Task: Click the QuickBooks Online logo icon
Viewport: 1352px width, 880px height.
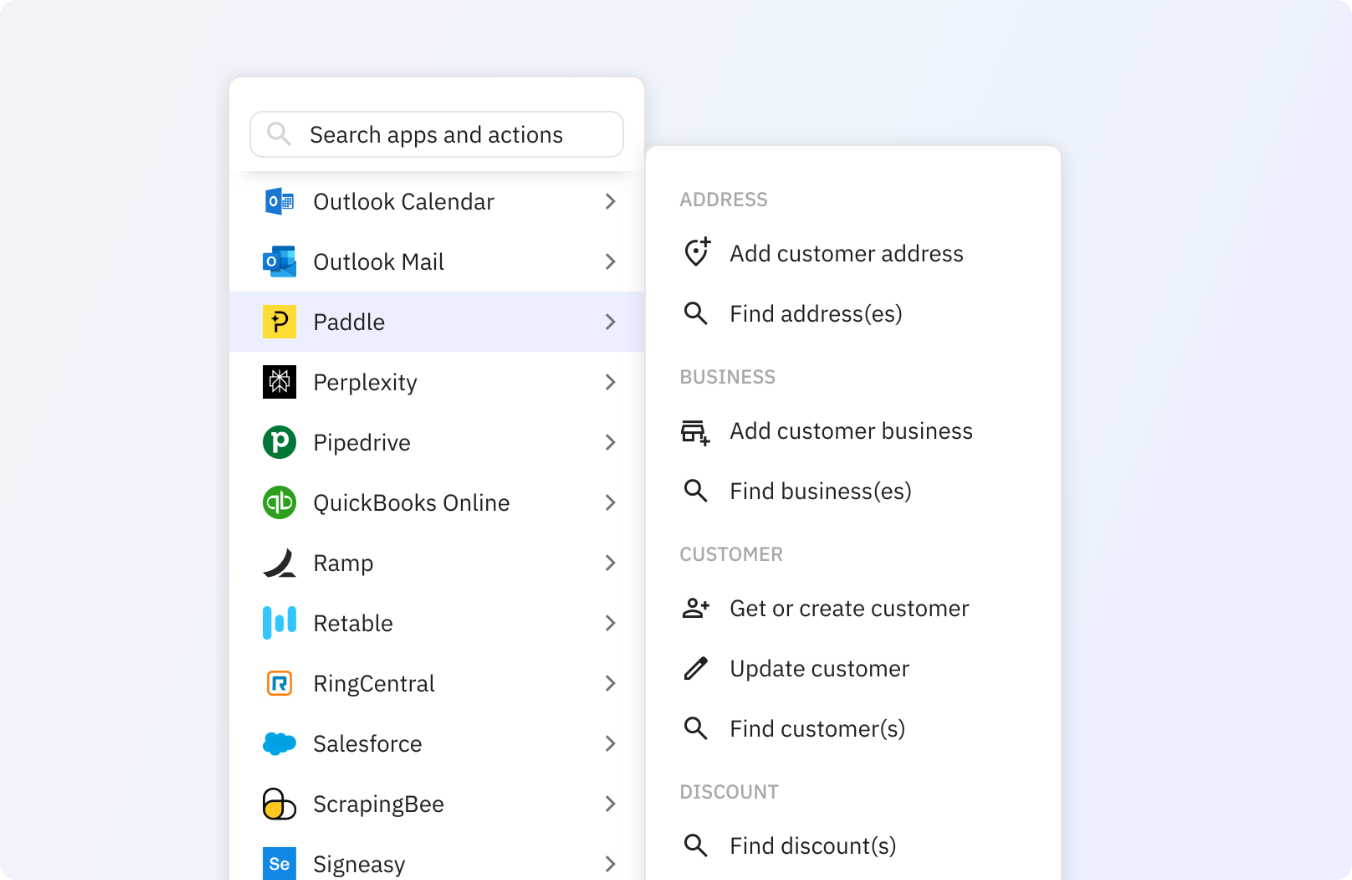Action: pos(279,502)
